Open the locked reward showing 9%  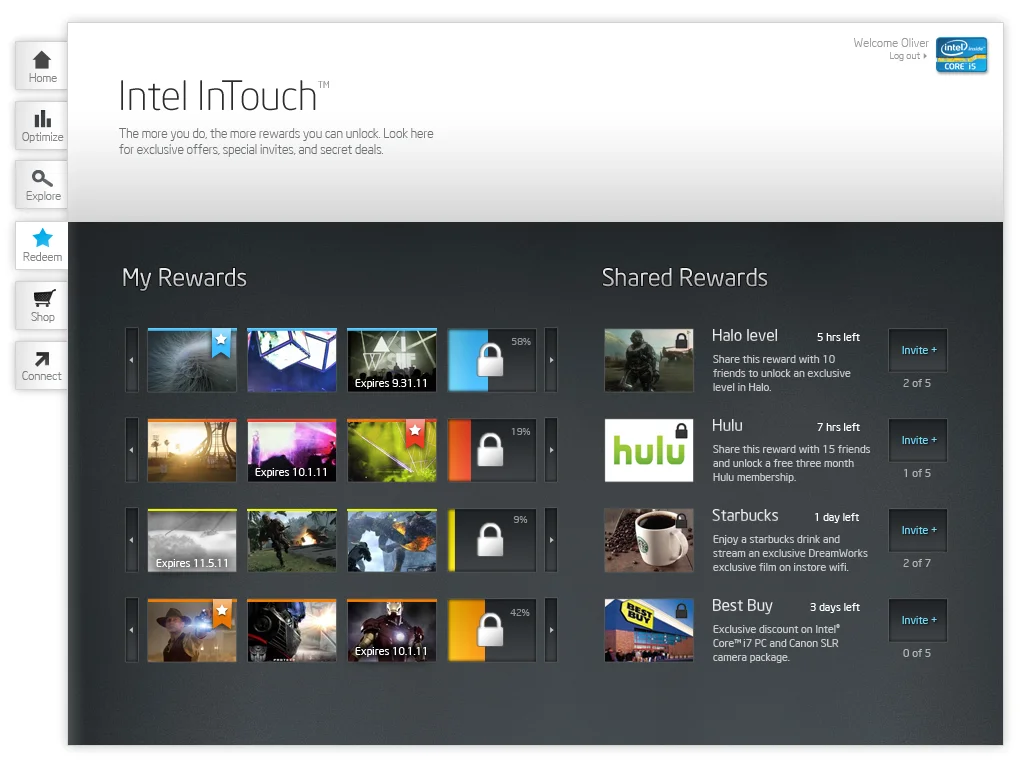click(492, 540)
